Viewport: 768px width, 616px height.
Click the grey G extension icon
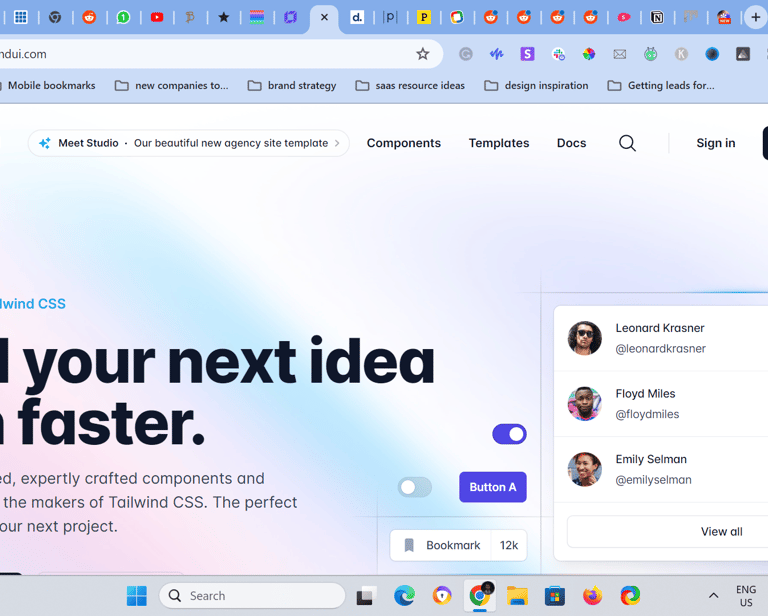coord(466,54)
